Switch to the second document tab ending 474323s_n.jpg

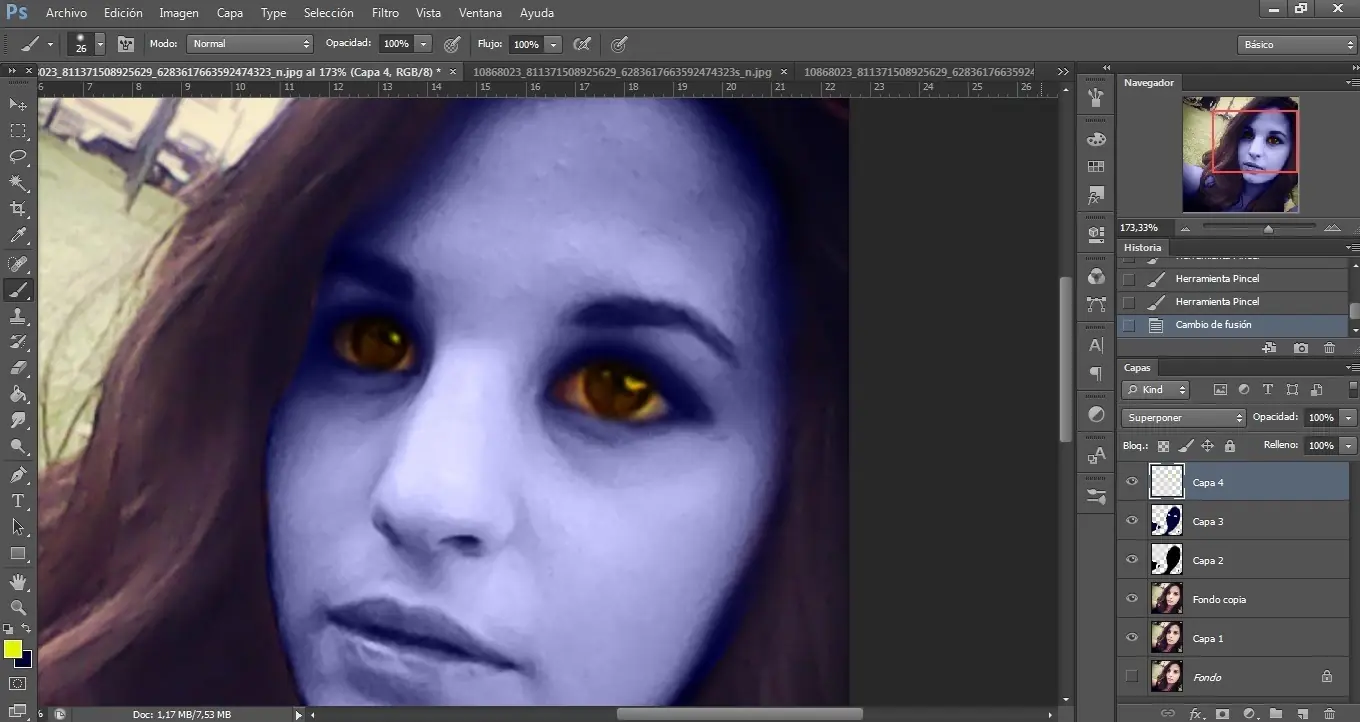tap(621, 72)
